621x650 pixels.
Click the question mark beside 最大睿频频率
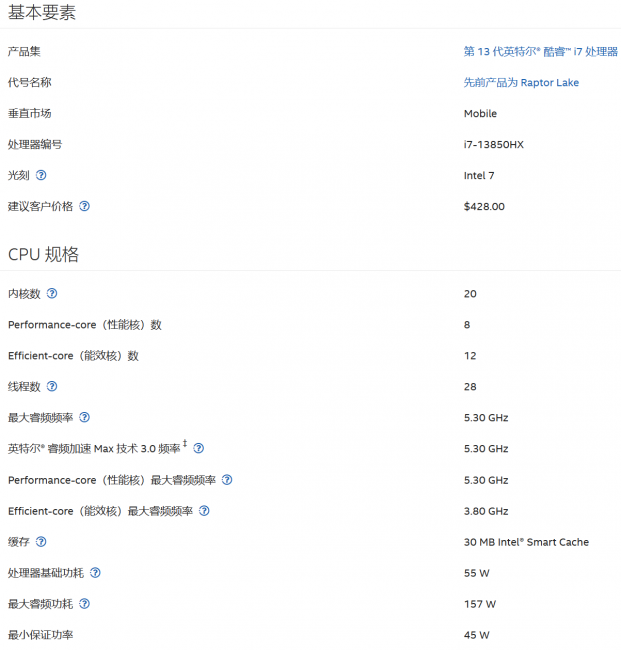(x=85, y=417)
